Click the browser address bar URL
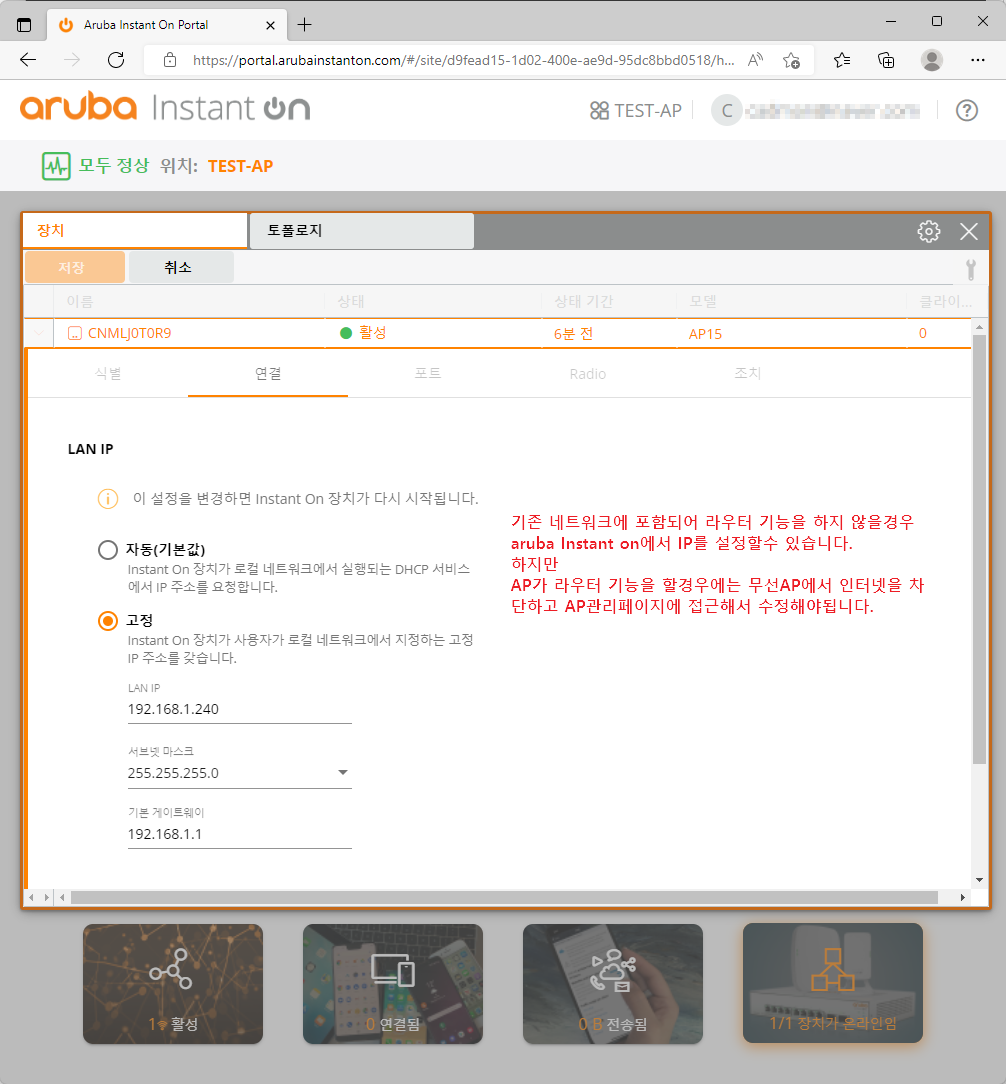Screen dimensions: 1006x1084 tap(463, 60)
